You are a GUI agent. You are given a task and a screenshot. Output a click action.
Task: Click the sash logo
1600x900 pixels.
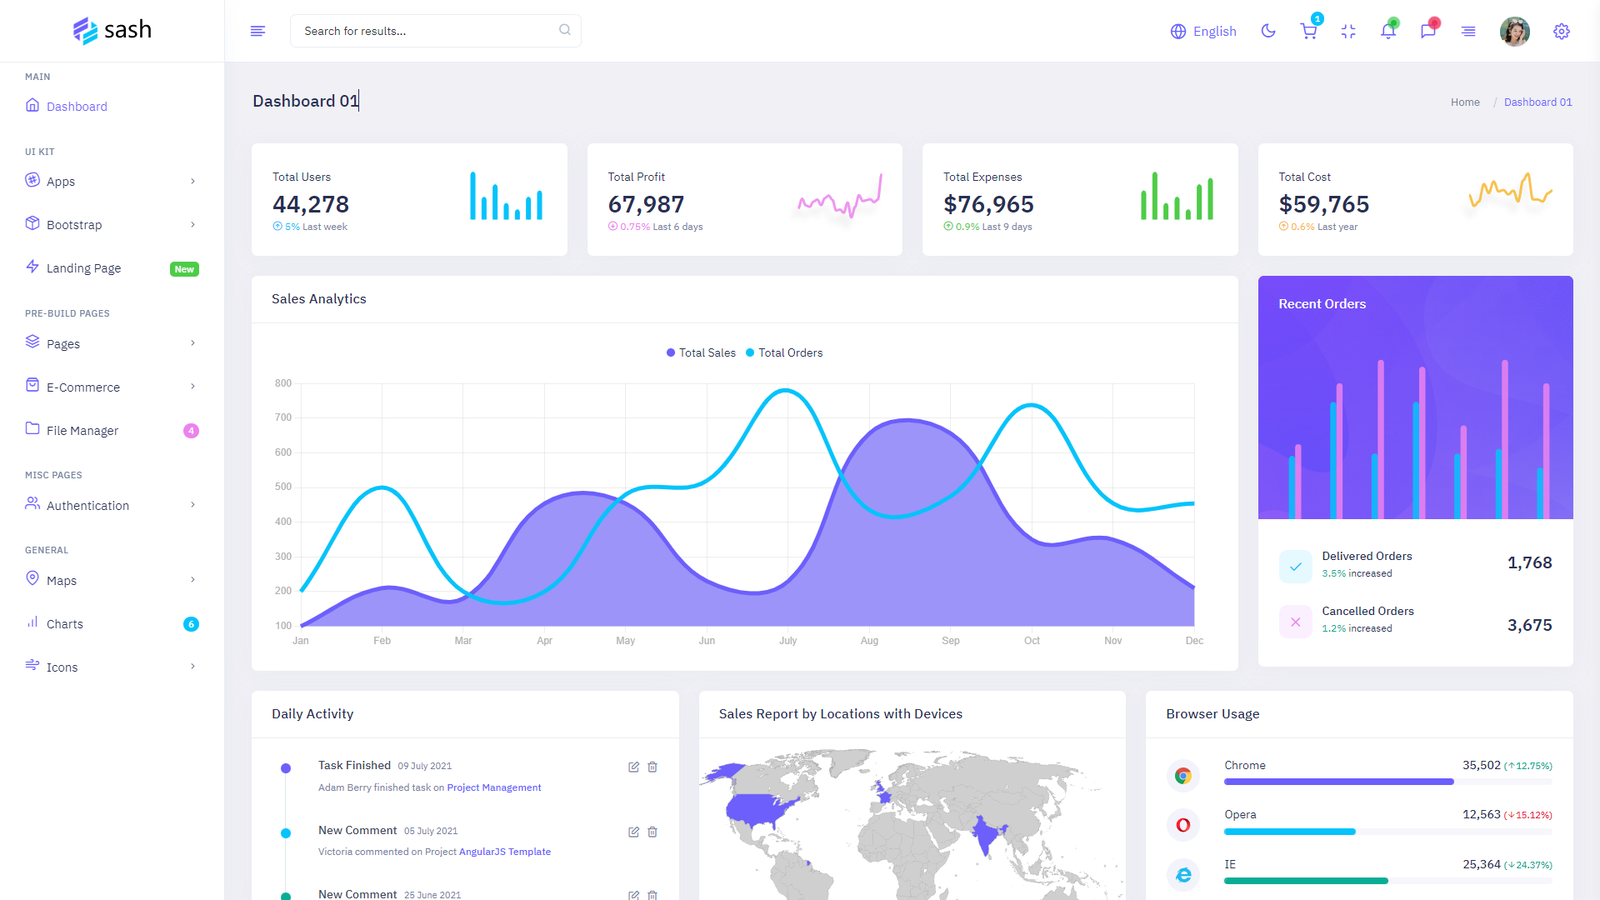coord(112,30)
